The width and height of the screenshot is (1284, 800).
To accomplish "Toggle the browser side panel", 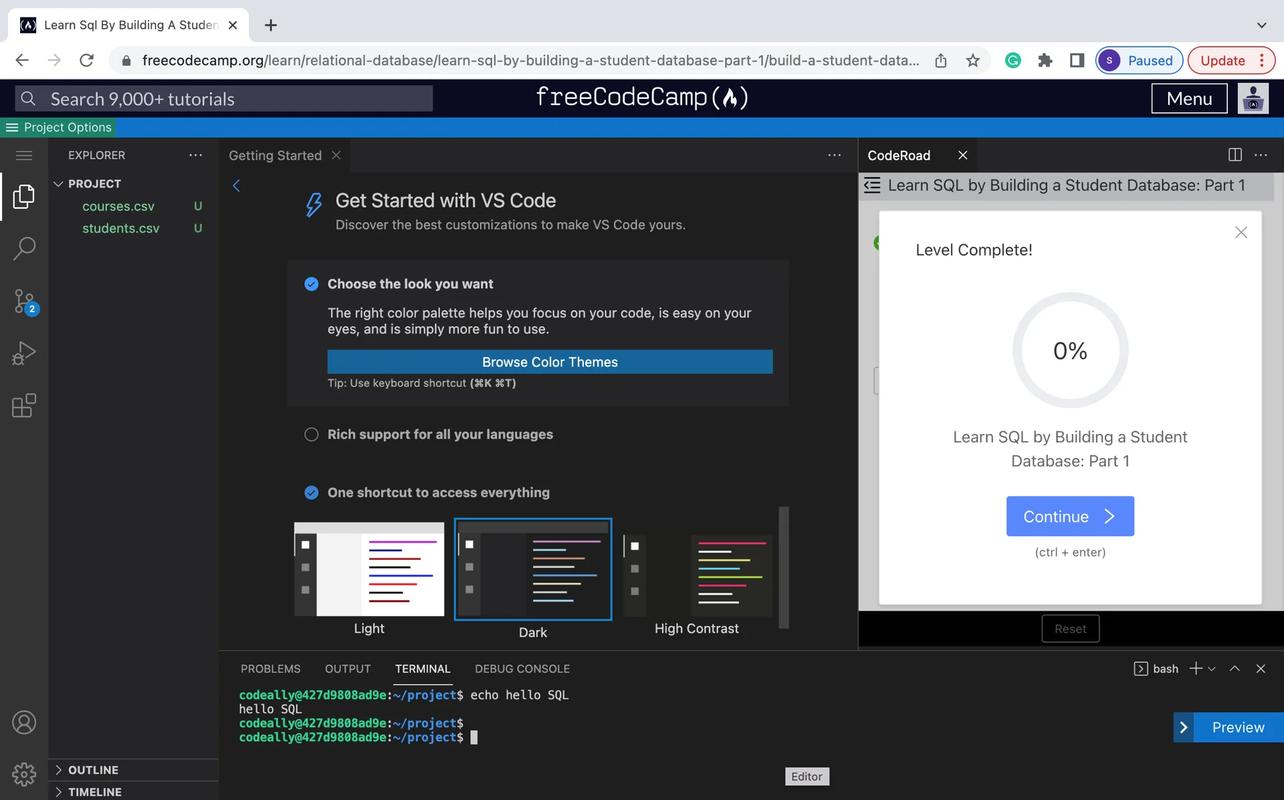I will click(1077, 60).
